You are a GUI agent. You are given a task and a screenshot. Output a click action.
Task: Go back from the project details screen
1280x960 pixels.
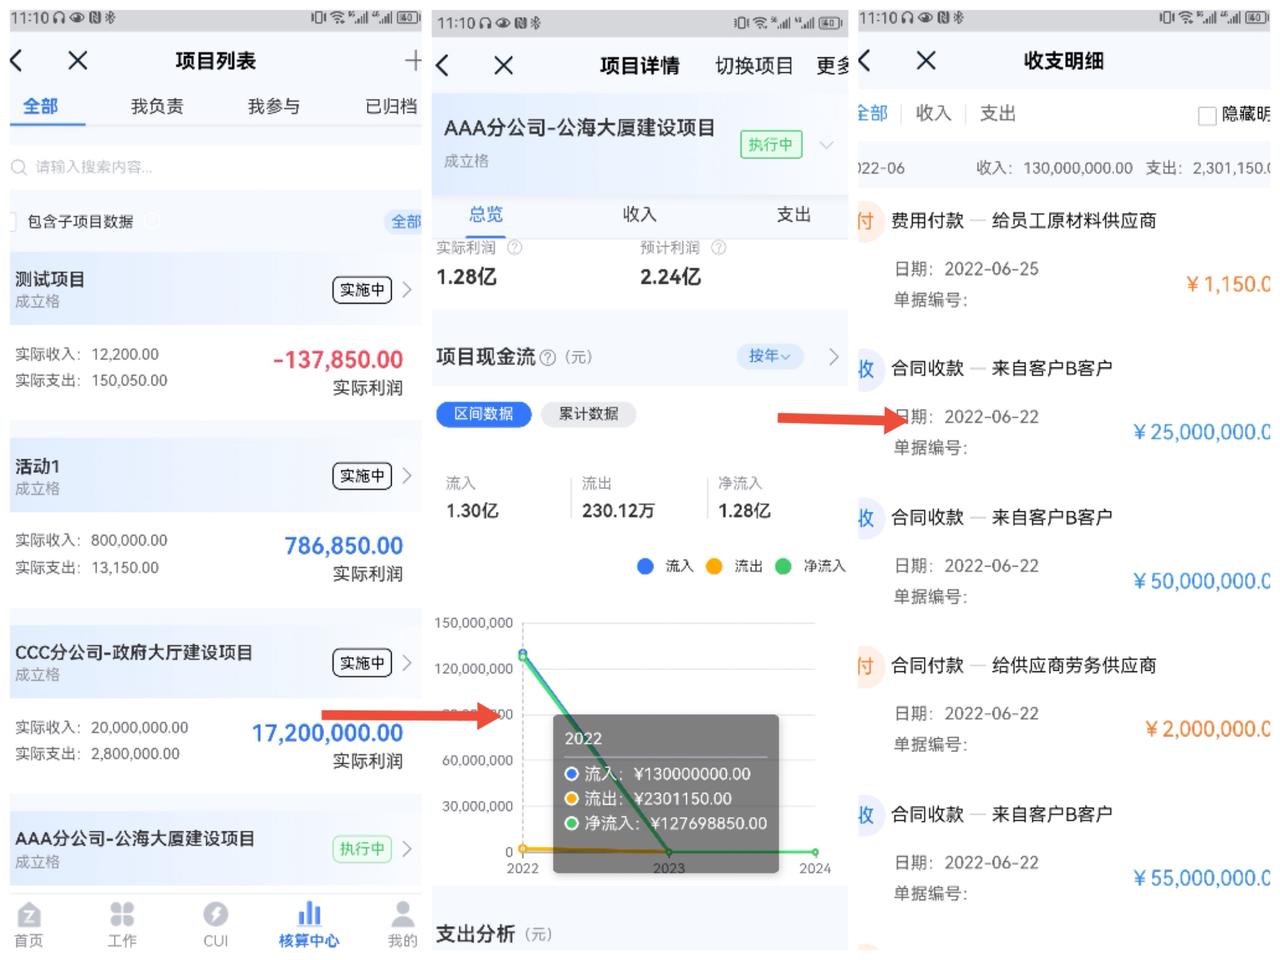443,66
